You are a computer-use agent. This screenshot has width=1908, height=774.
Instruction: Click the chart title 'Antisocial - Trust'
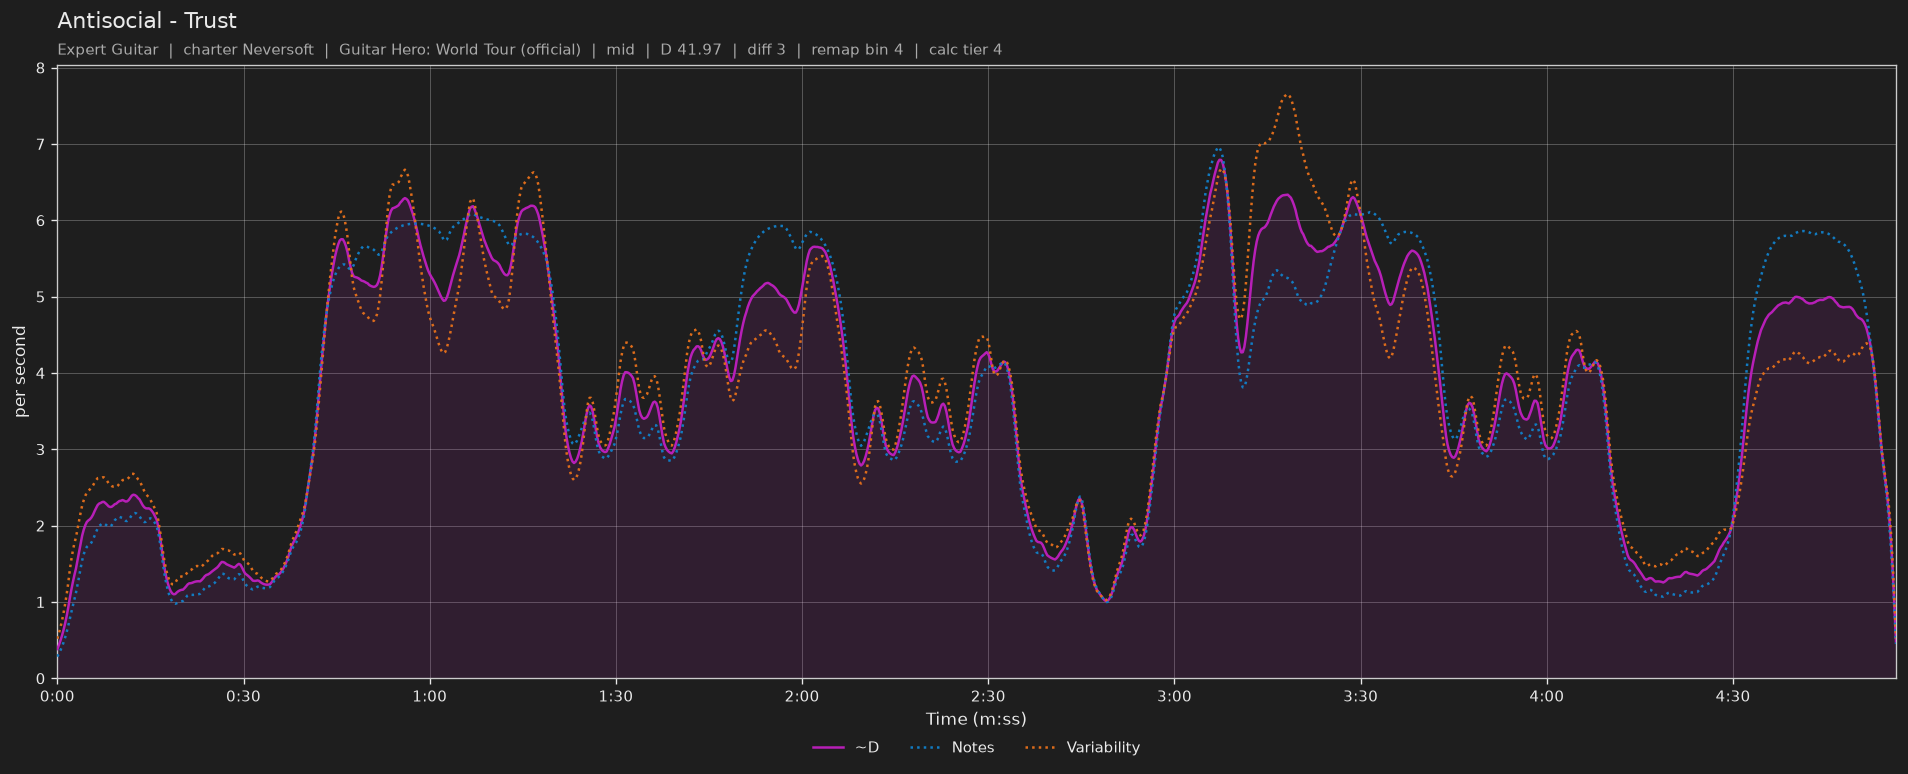(x=147, y=21)
